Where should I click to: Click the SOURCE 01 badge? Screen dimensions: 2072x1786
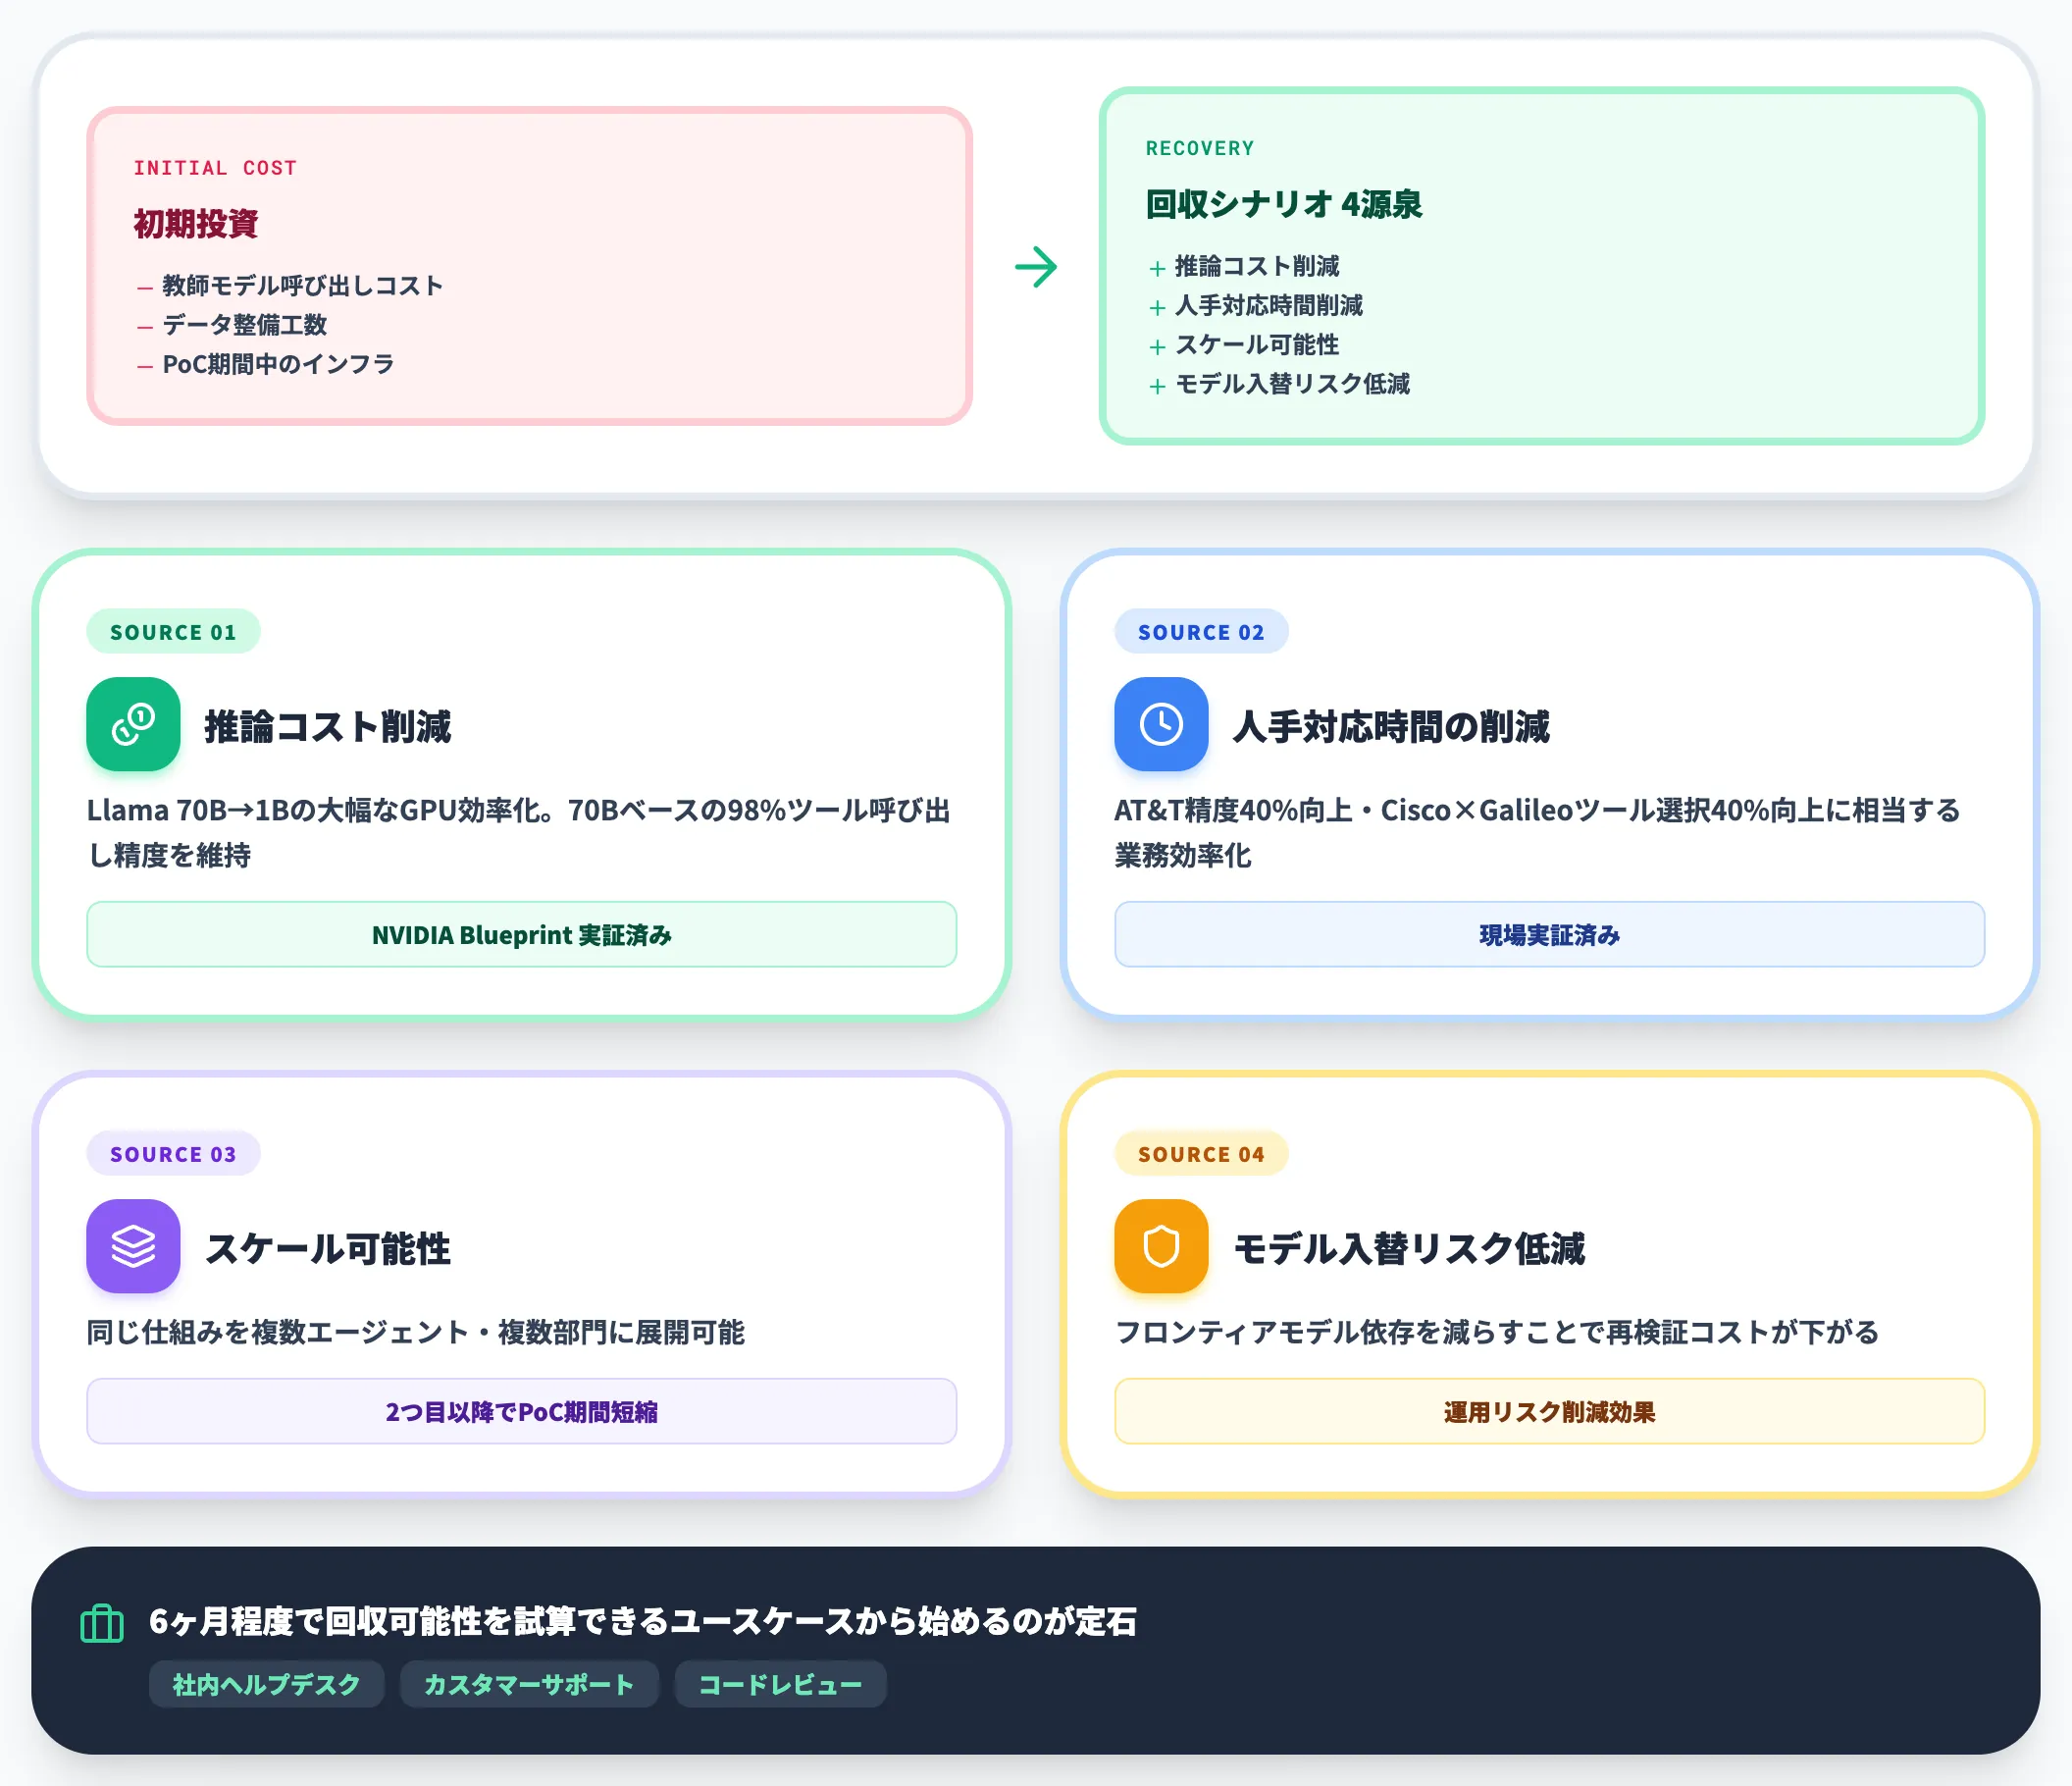173,632
